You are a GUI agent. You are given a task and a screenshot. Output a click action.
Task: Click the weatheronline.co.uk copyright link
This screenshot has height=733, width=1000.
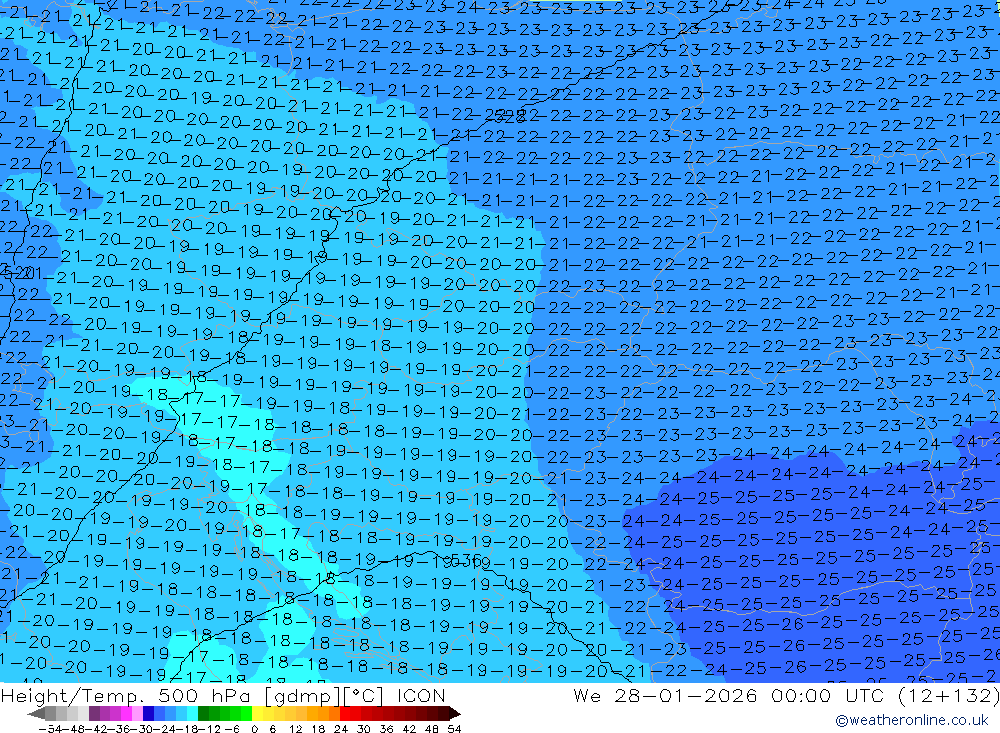click(x=911, y=720)
